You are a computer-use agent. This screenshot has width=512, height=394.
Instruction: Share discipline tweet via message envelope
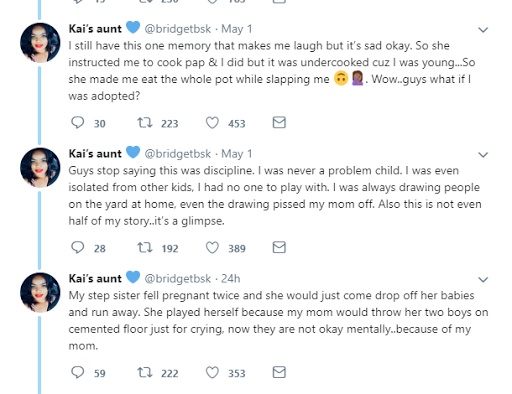279,248
